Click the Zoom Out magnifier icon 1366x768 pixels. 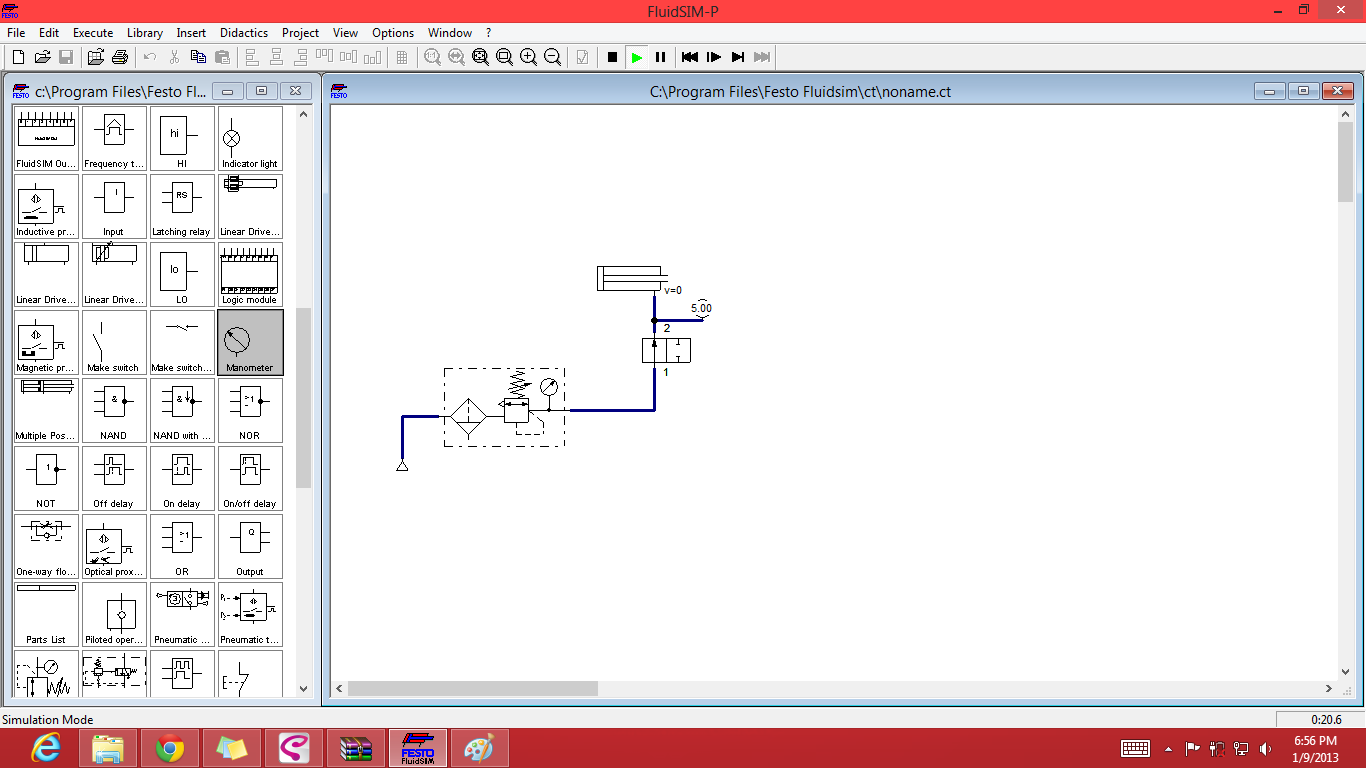[x=552, y=57]
